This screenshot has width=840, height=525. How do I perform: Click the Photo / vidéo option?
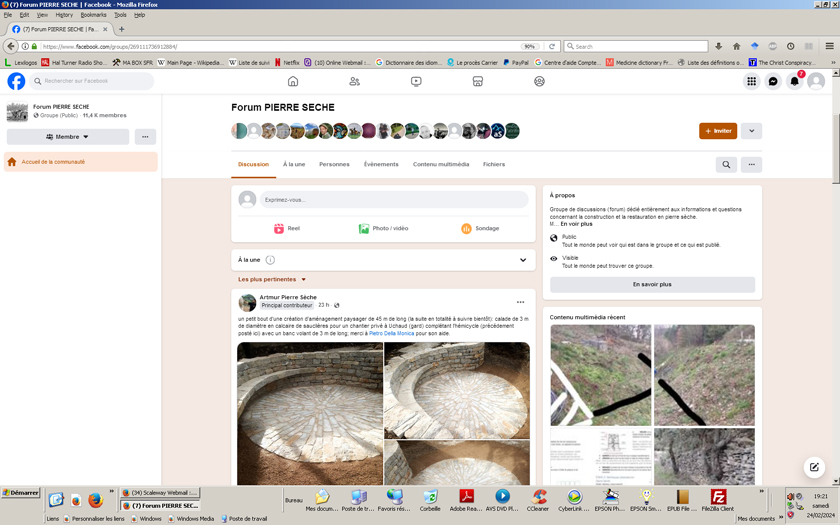(x=384, y=228)
